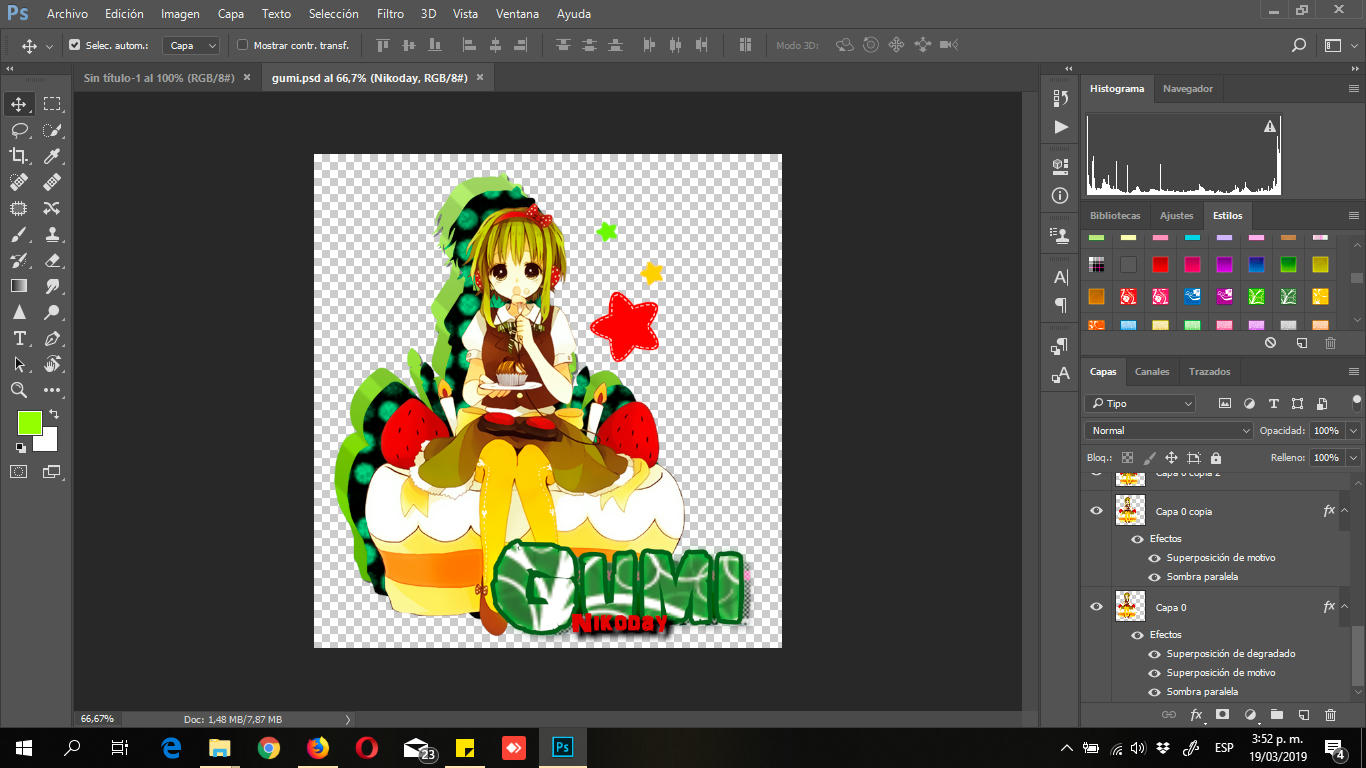This screenshot has height=768, width=1366.
Task: Select the Zoom tool
Action: pos(19,390)
